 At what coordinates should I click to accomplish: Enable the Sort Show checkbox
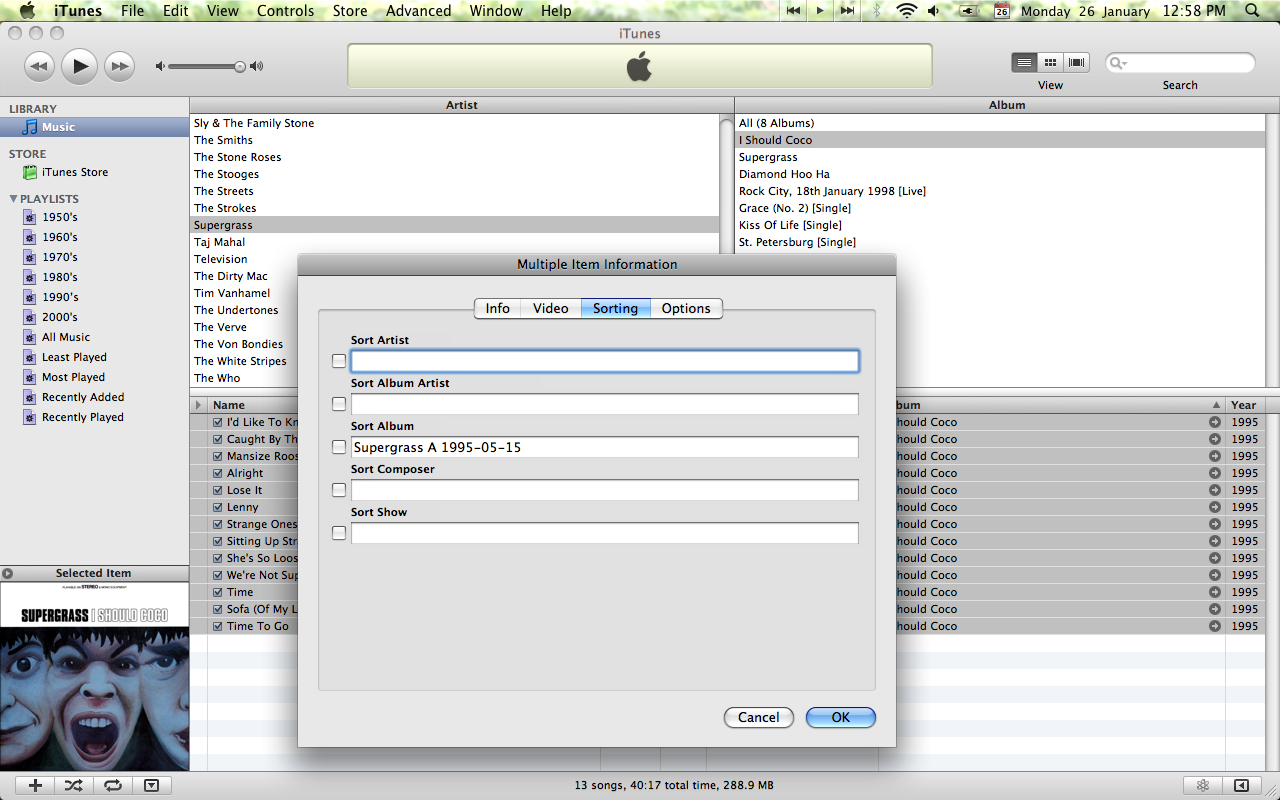pos(339,533)
